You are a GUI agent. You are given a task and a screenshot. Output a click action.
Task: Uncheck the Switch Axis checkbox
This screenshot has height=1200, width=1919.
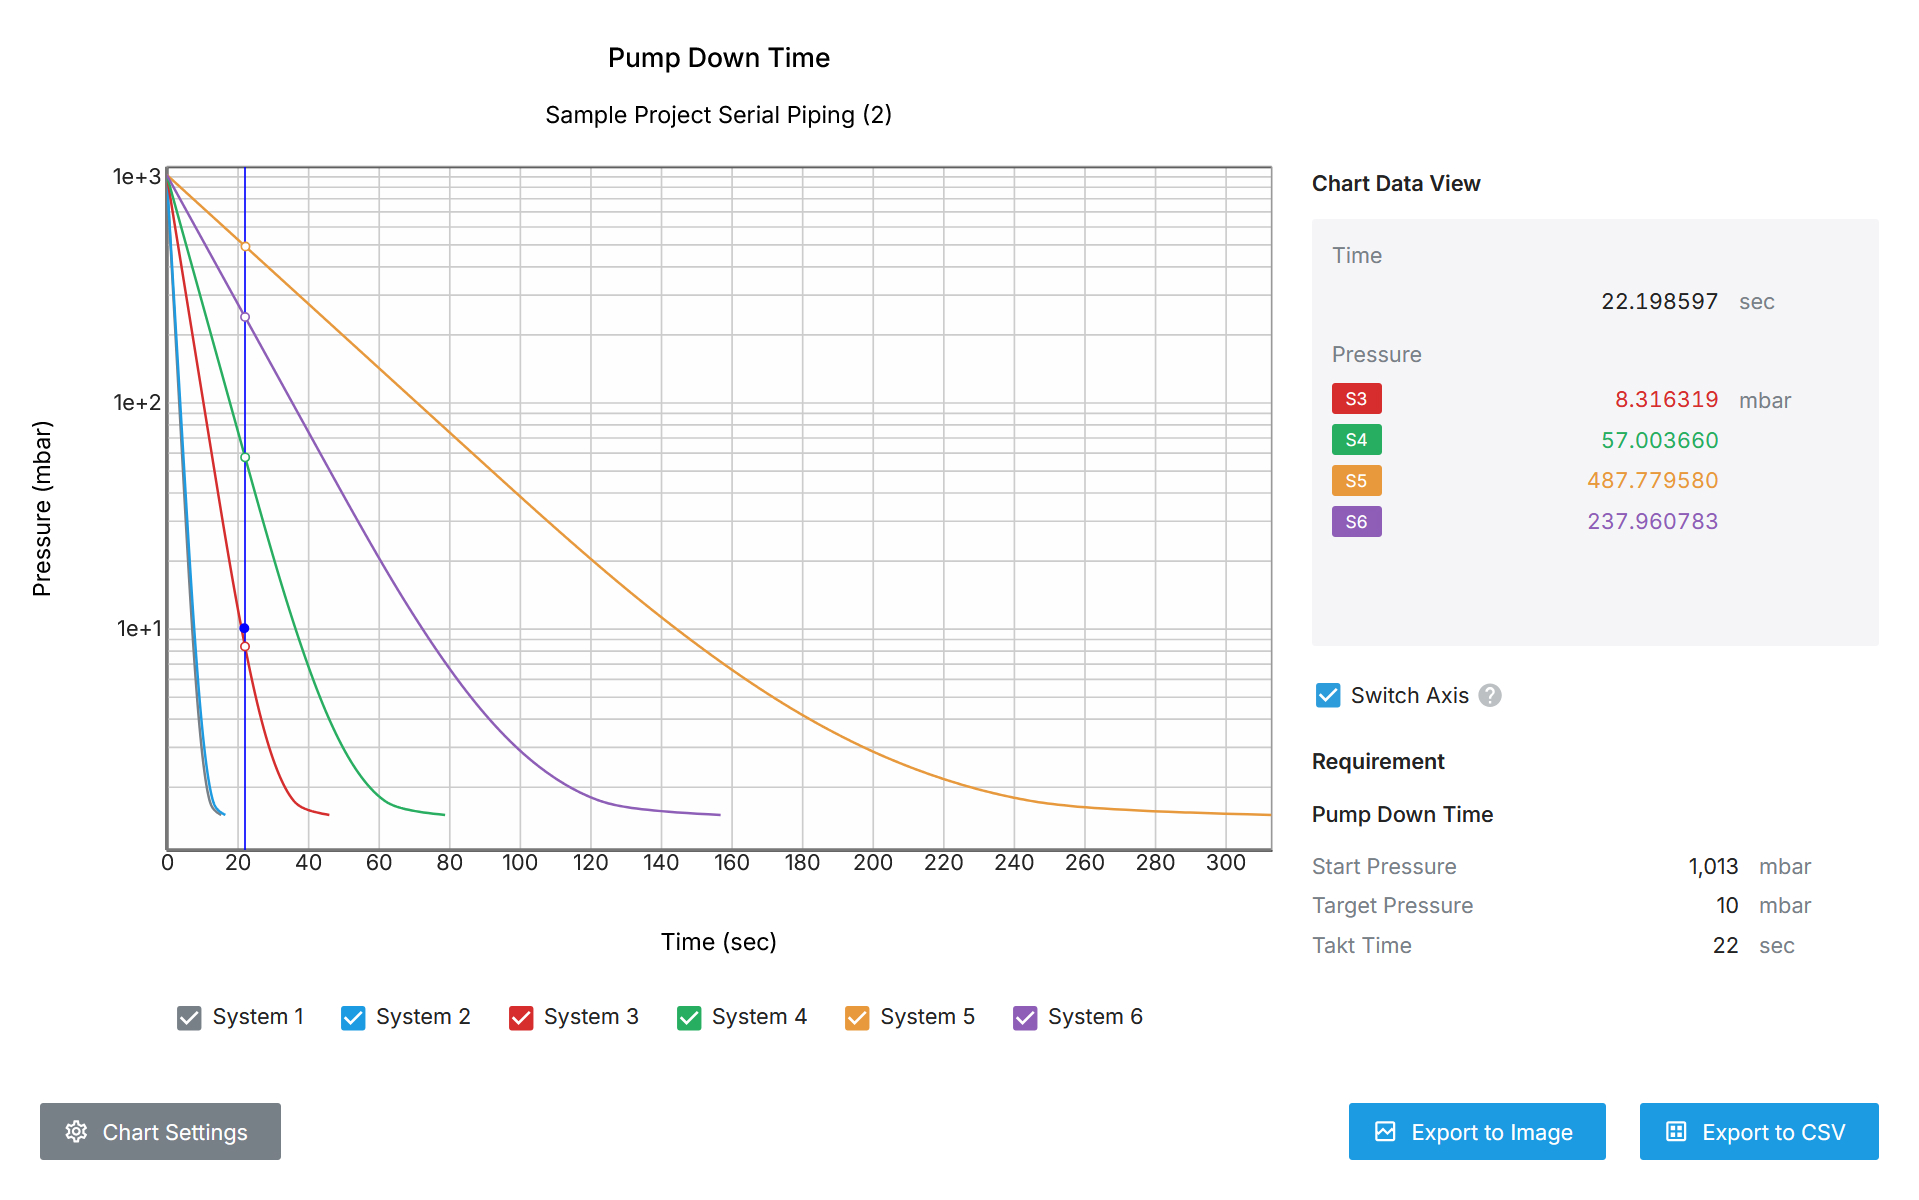[x=1328, y=695]
